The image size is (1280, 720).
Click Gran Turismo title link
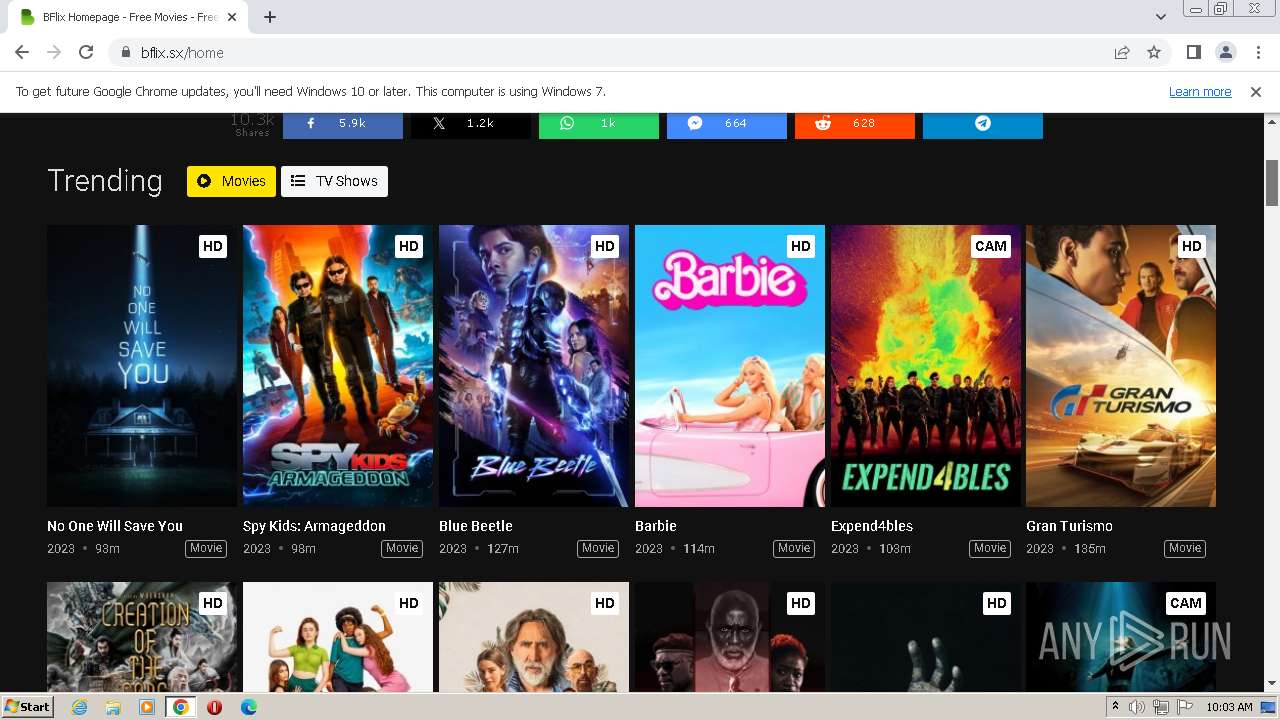[x=1069, y=526]
